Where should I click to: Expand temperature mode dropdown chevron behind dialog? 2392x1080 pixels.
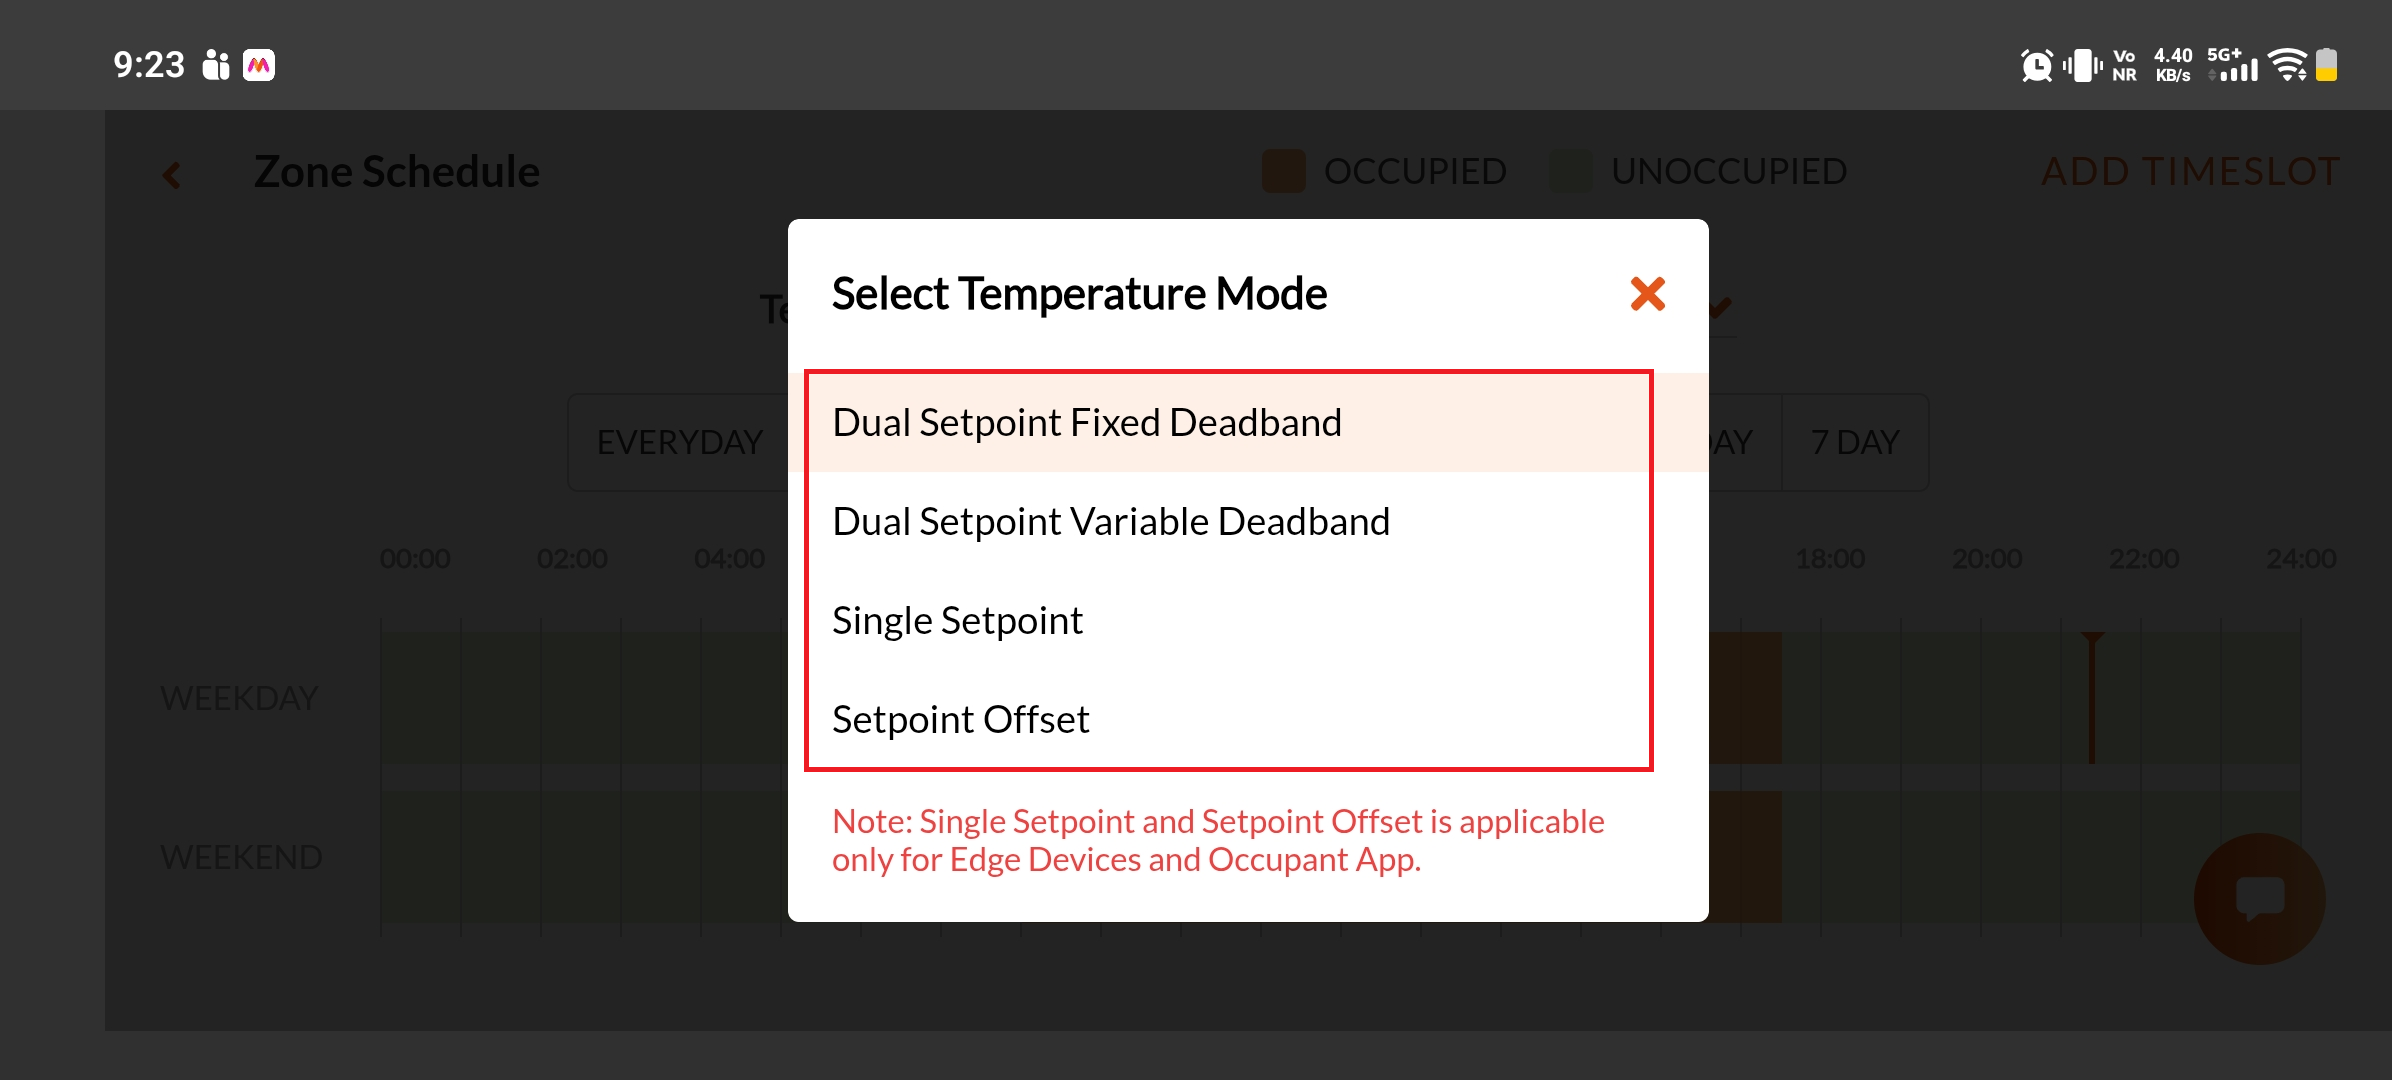coord(1722,307)
